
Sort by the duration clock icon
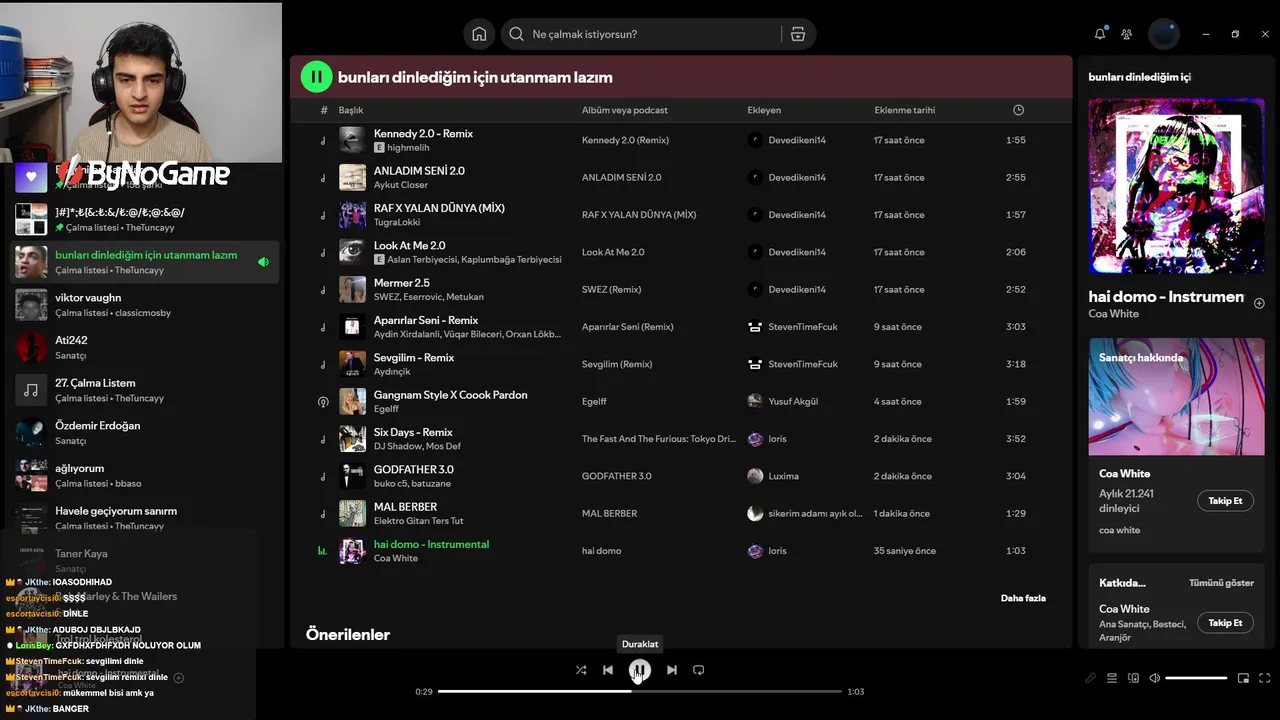tap(1018, 110)
